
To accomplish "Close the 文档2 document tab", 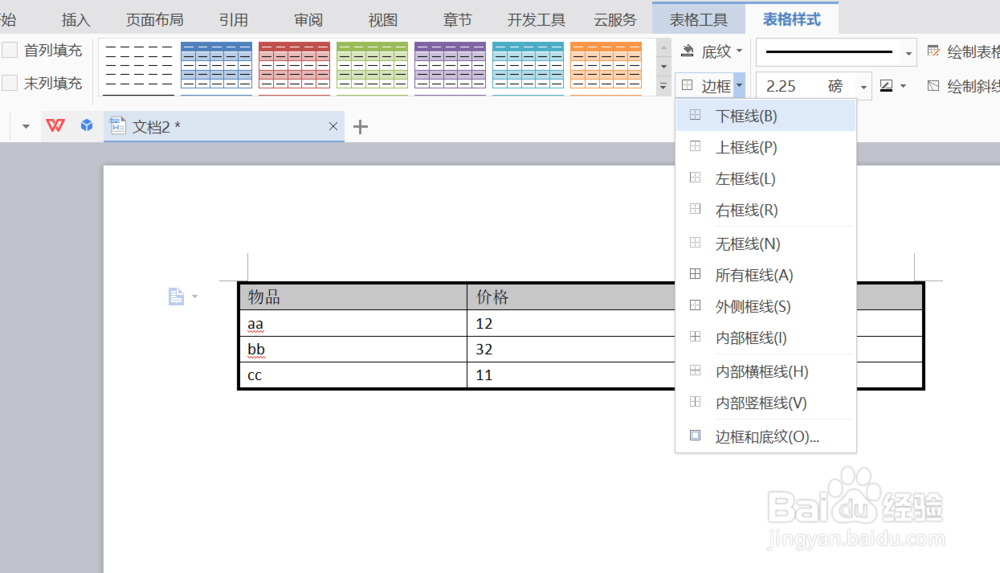I will coord(333,126).
